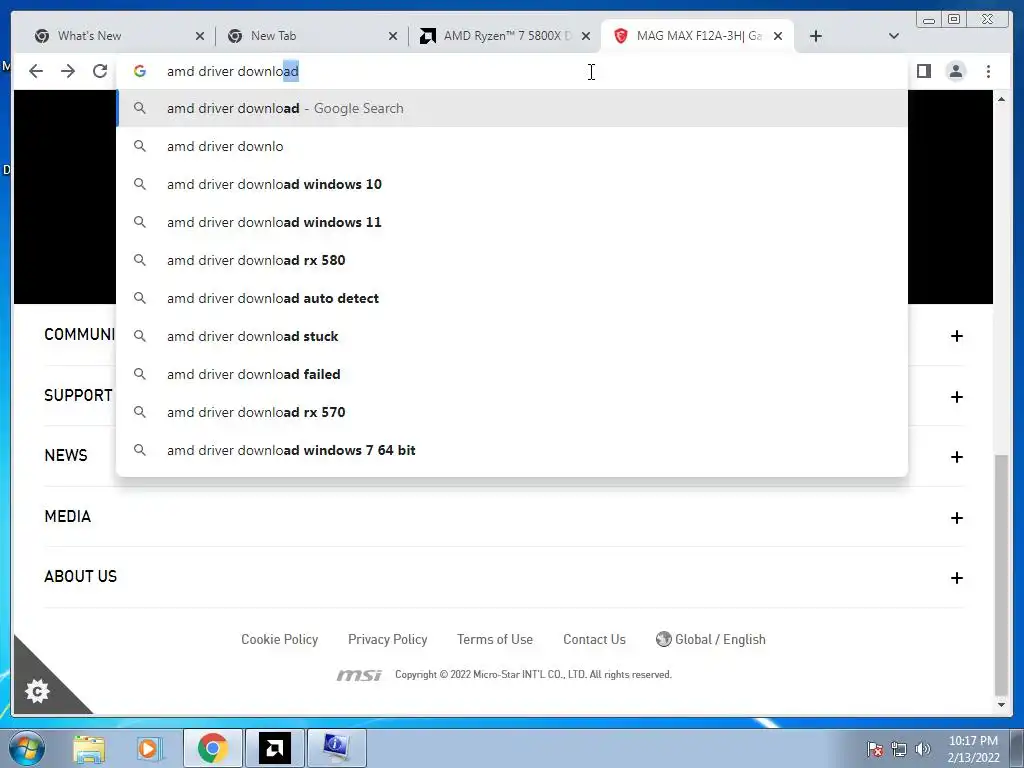Click the Action Center flag tray icon
Image resolution: width=1024 pixels, height=768 pixels.
click(875, 749)
